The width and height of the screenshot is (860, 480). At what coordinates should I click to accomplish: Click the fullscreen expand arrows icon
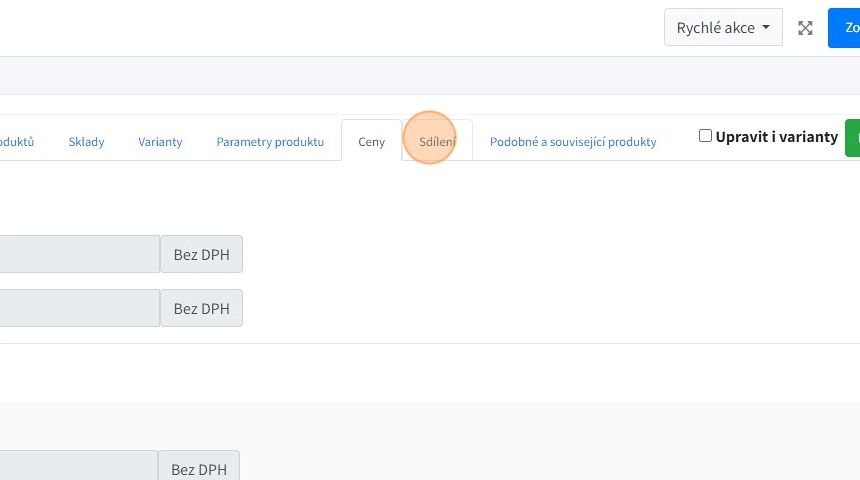click(805, 28)
